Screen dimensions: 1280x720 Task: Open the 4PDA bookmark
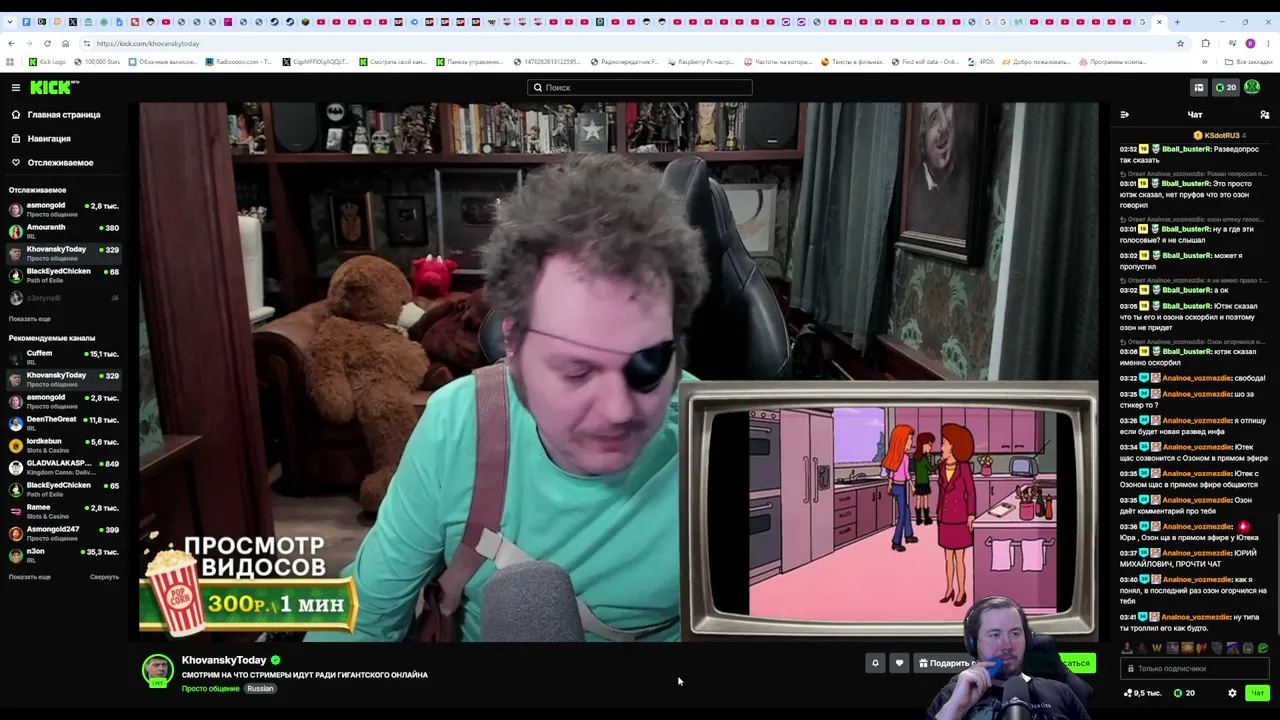[981, 62]
